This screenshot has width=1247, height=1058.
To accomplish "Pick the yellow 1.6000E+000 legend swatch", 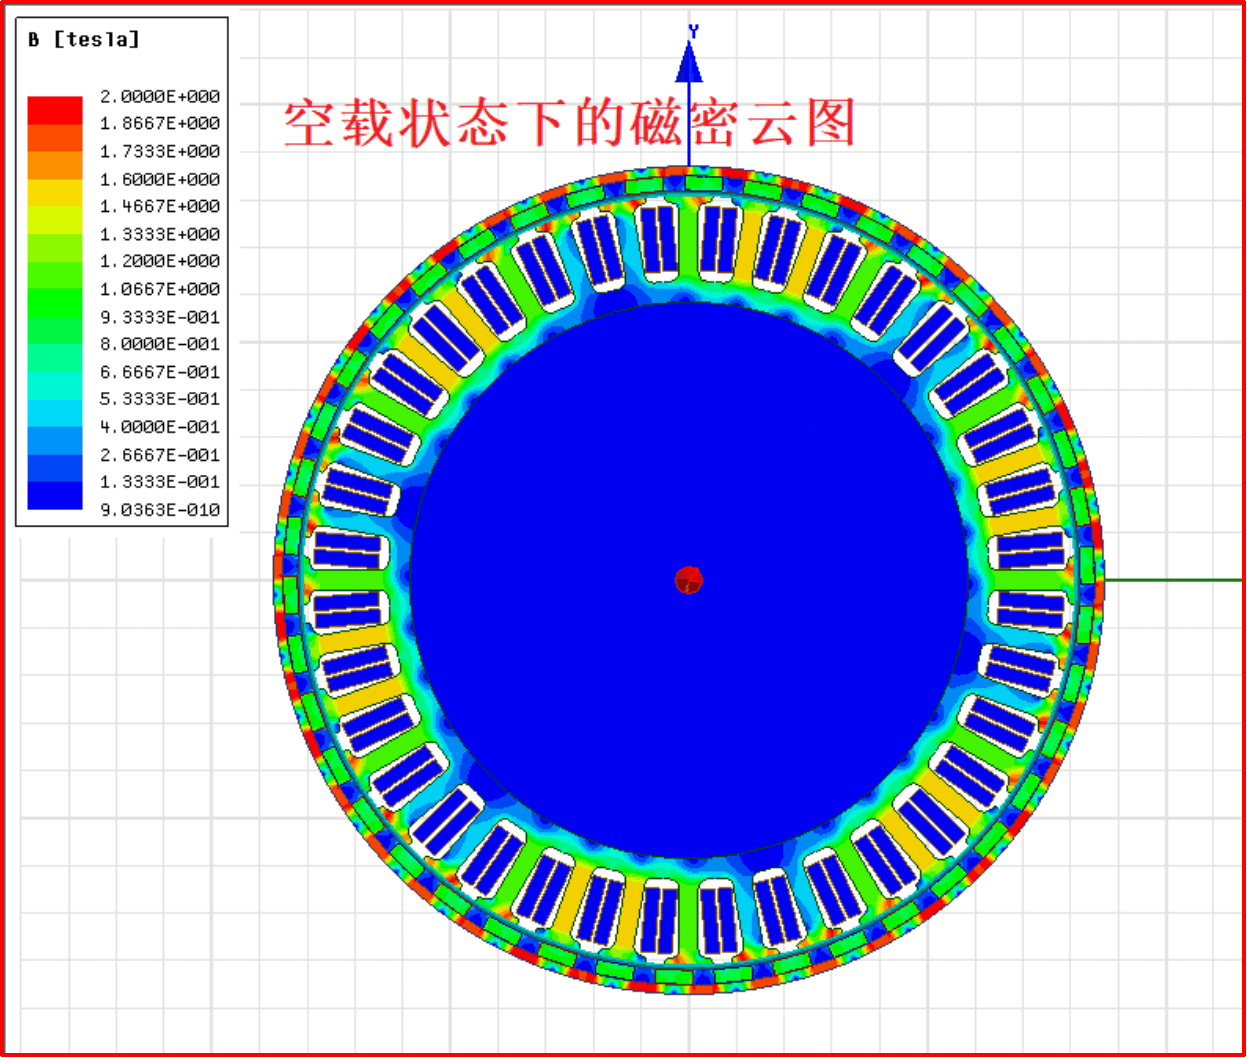I will click(55, 192).
